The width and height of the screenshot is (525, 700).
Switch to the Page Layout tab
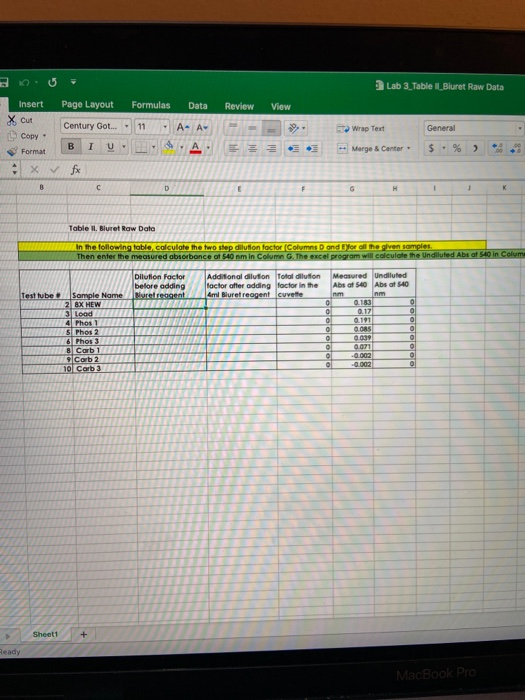(88, 104)
